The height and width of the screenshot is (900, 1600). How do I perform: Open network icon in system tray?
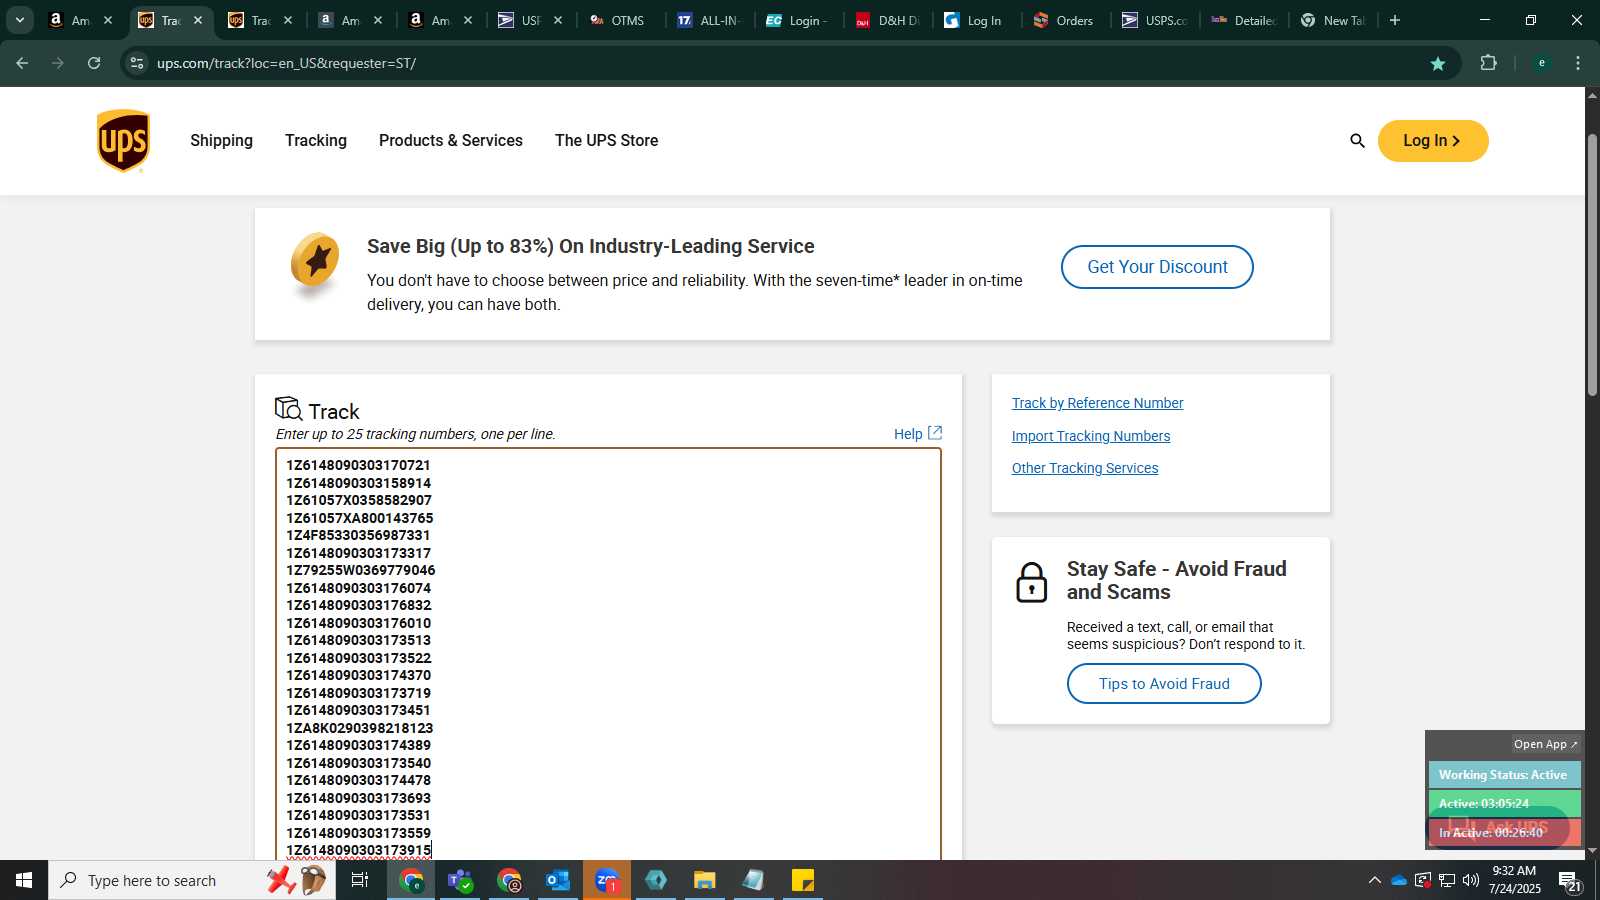1447,880
